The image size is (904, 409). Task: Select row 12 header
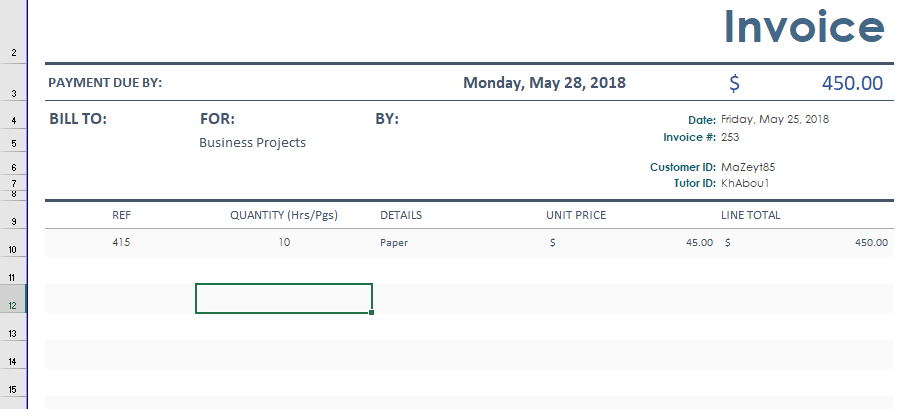pyautogui.click(x=13, y=299)
